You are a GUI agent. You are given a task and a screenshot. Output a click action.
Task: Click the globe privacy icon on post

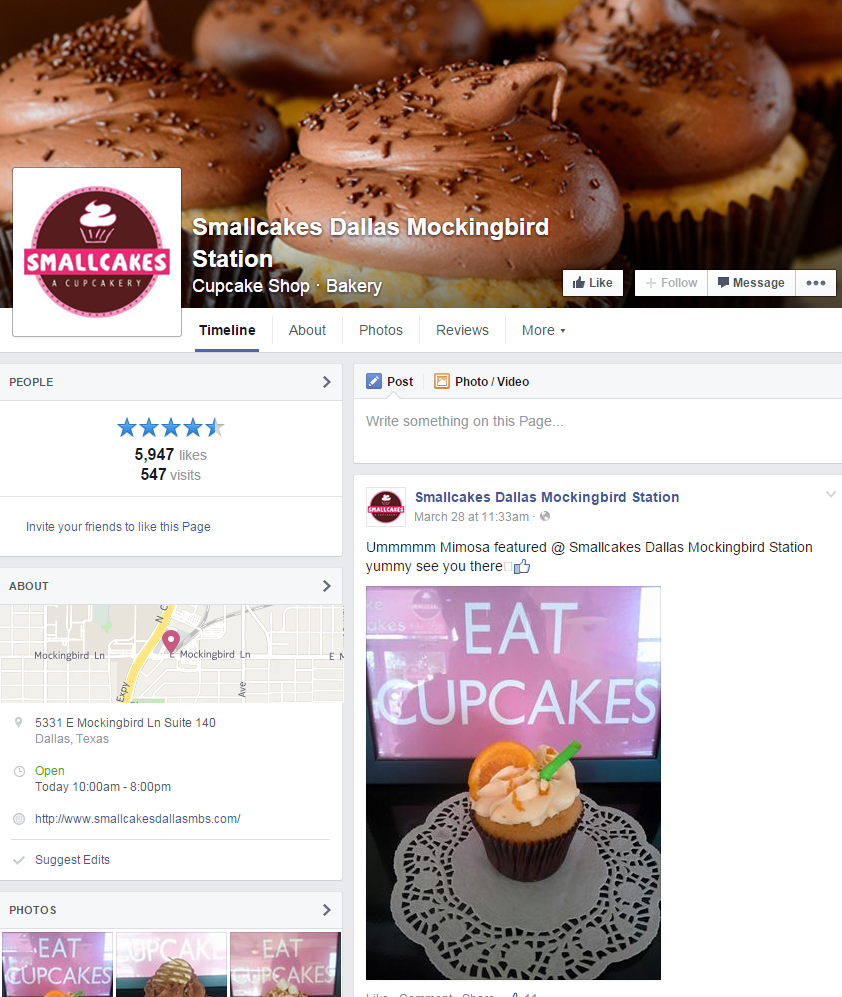(x=545, y=516)
